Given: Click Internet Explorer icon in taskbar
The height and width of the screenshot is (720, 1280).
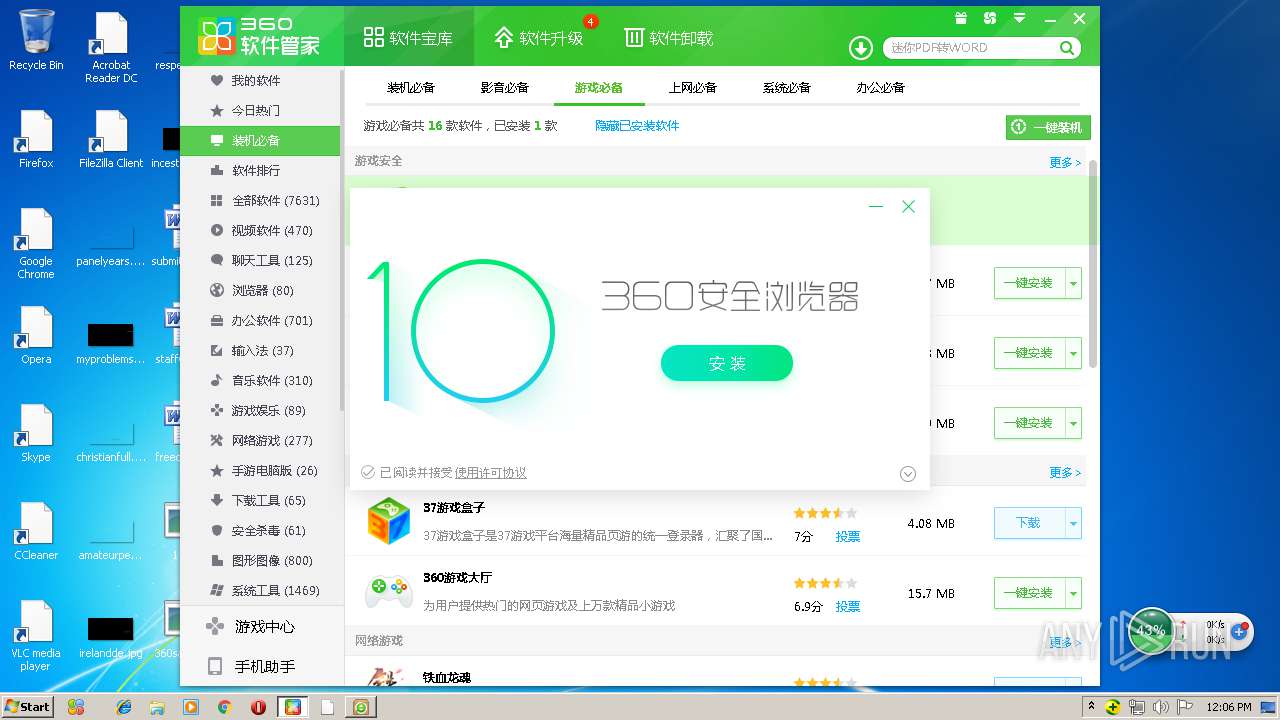Looking at the screenshot, I should (124, 706).
